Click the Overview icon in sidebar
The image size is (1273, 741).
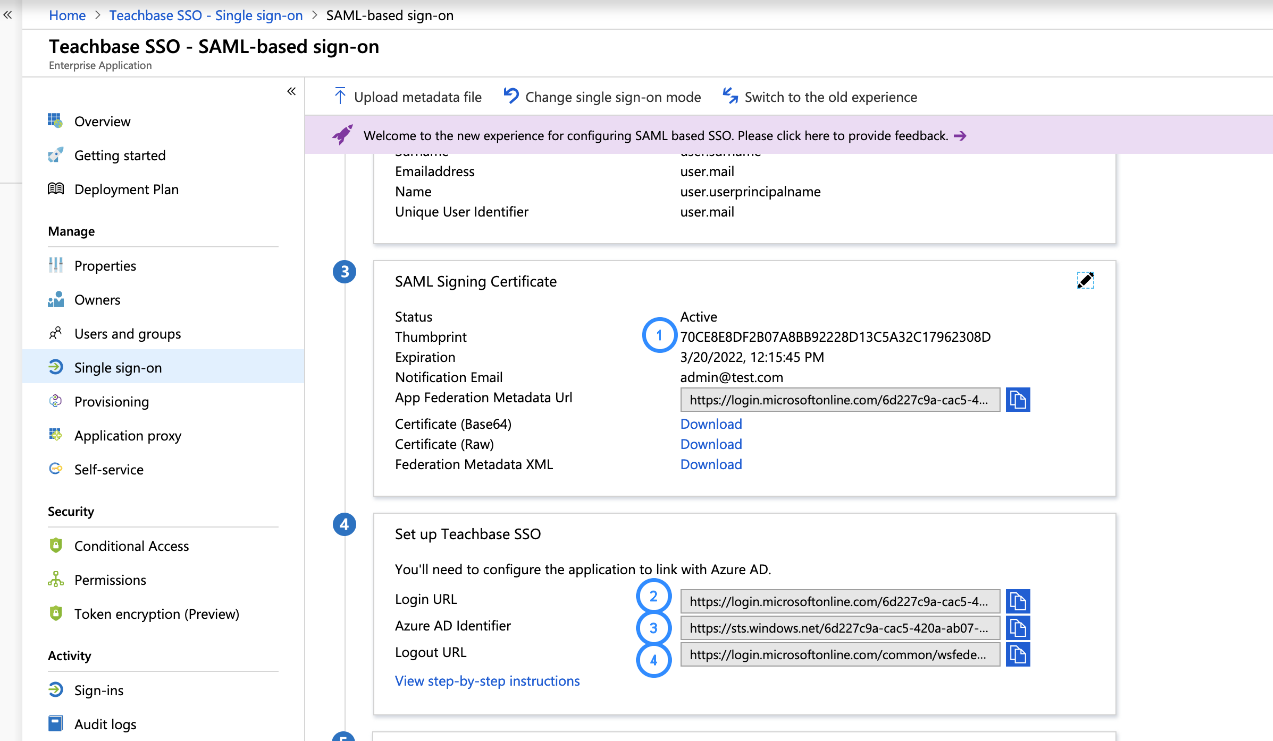click(x=55, y=121)
